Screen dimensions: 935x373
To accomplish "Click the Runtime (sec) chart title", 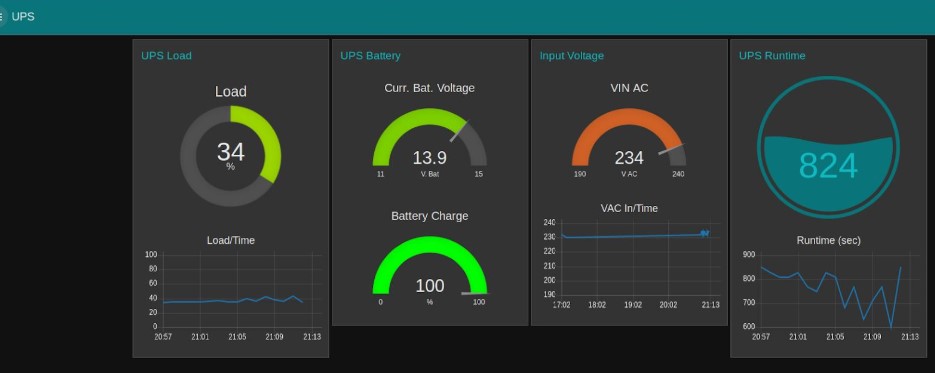I will pos(828,241).
